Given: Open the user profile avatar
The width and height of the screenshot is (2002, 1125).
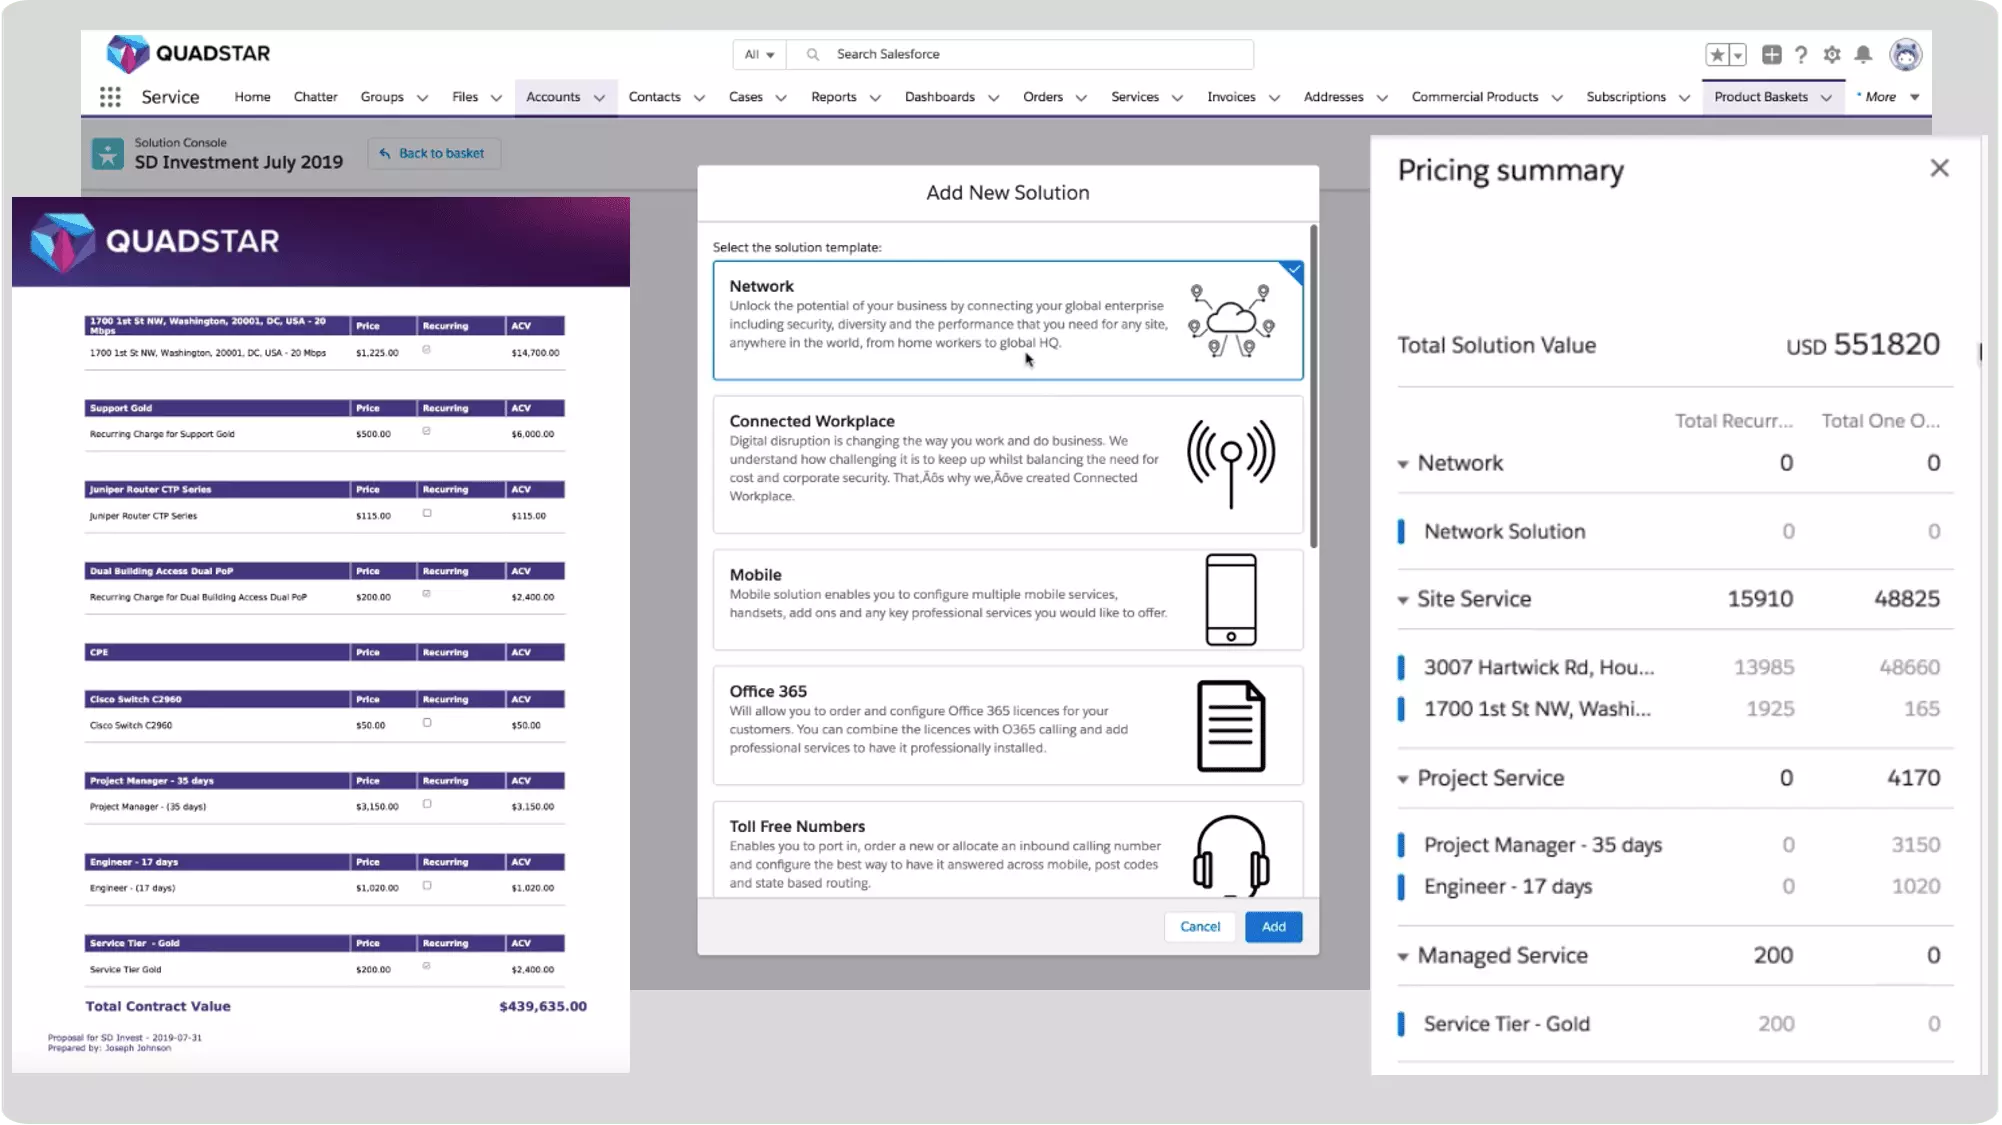Looking at the screenshot, I should [x=1906, y=54].
